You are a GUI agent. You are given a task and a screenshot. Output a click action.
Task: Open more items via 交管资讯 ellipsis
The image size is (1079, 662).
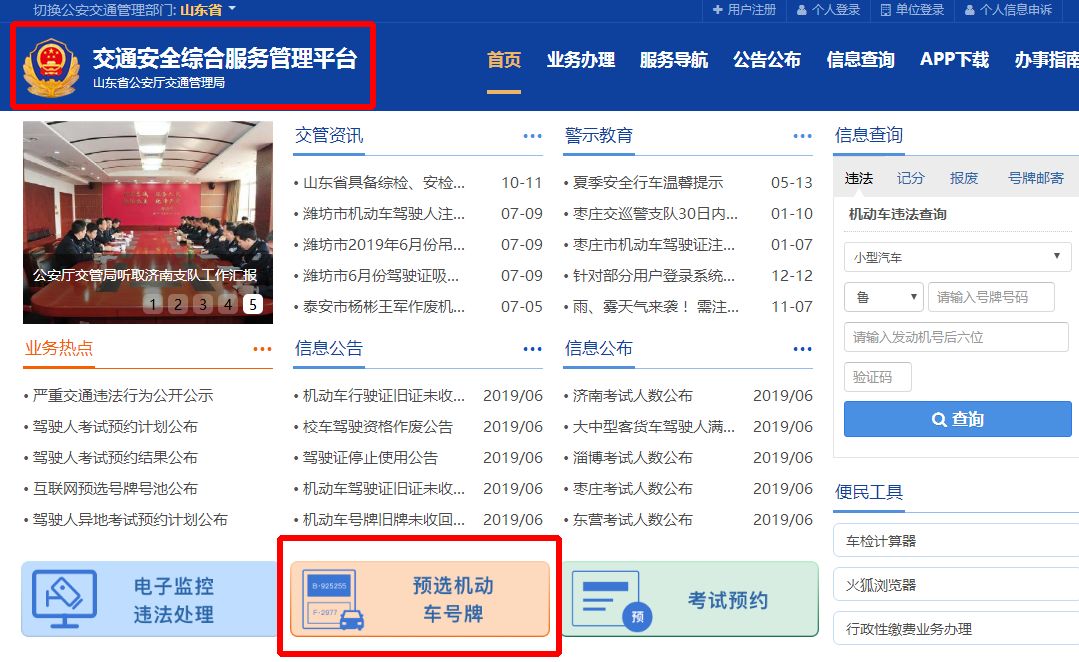(531, 136)
